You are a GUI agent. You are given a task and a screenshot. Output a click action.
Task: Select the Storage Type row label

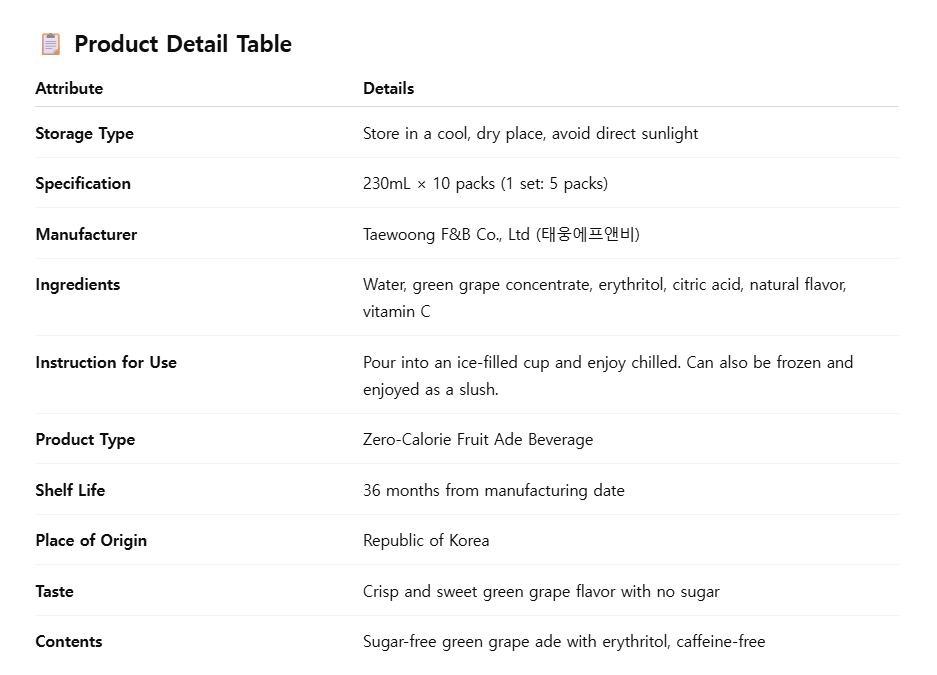click(x=84, y=133)
